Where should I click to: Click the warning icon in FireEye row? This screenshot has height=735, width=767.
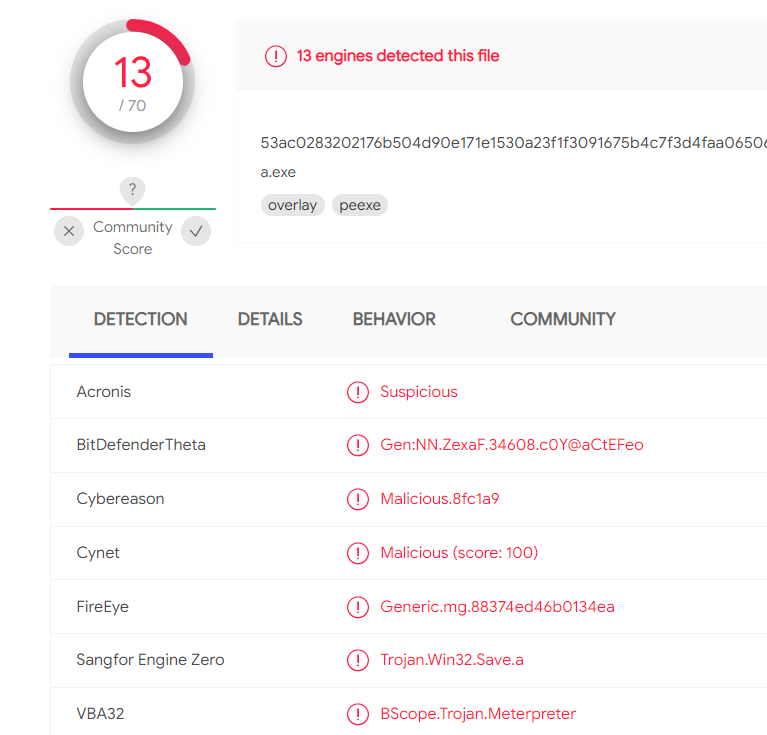coord(358,607)
